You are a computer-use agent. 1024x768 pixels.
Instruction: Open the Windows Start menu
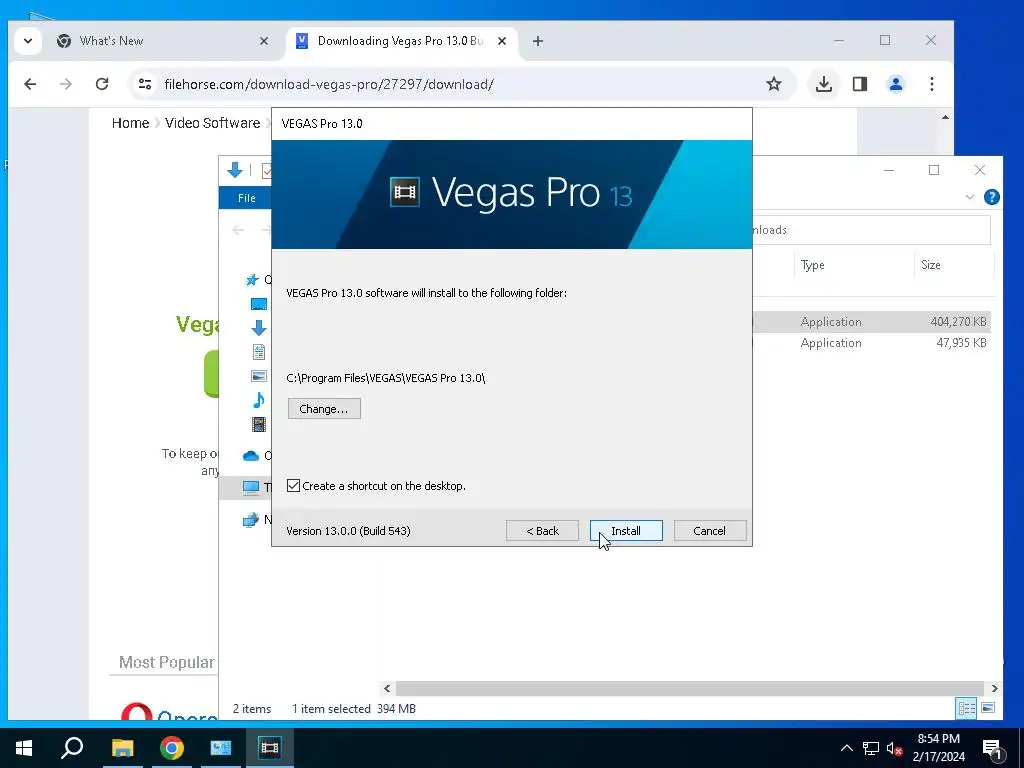point(24,748)
